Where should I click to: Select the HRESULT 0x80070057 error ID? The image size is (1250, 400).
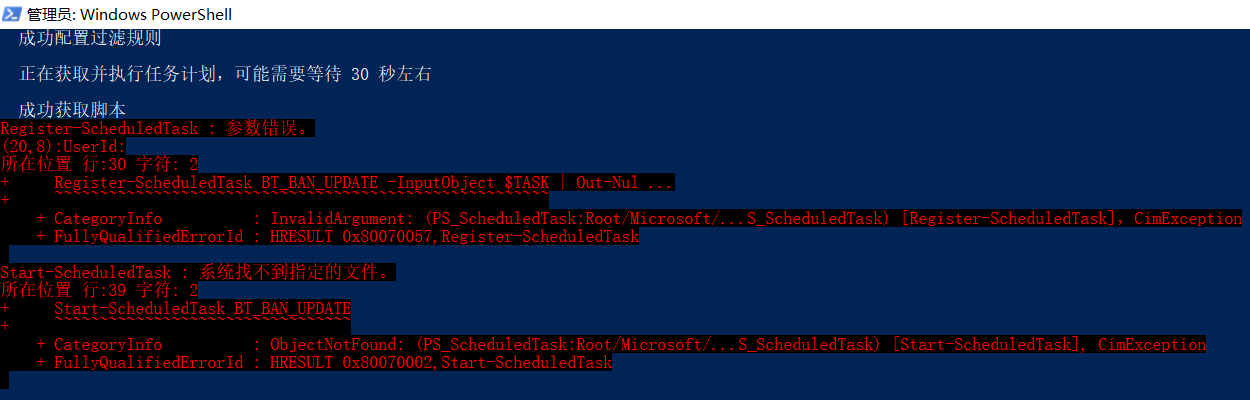[x=354, y=236]
